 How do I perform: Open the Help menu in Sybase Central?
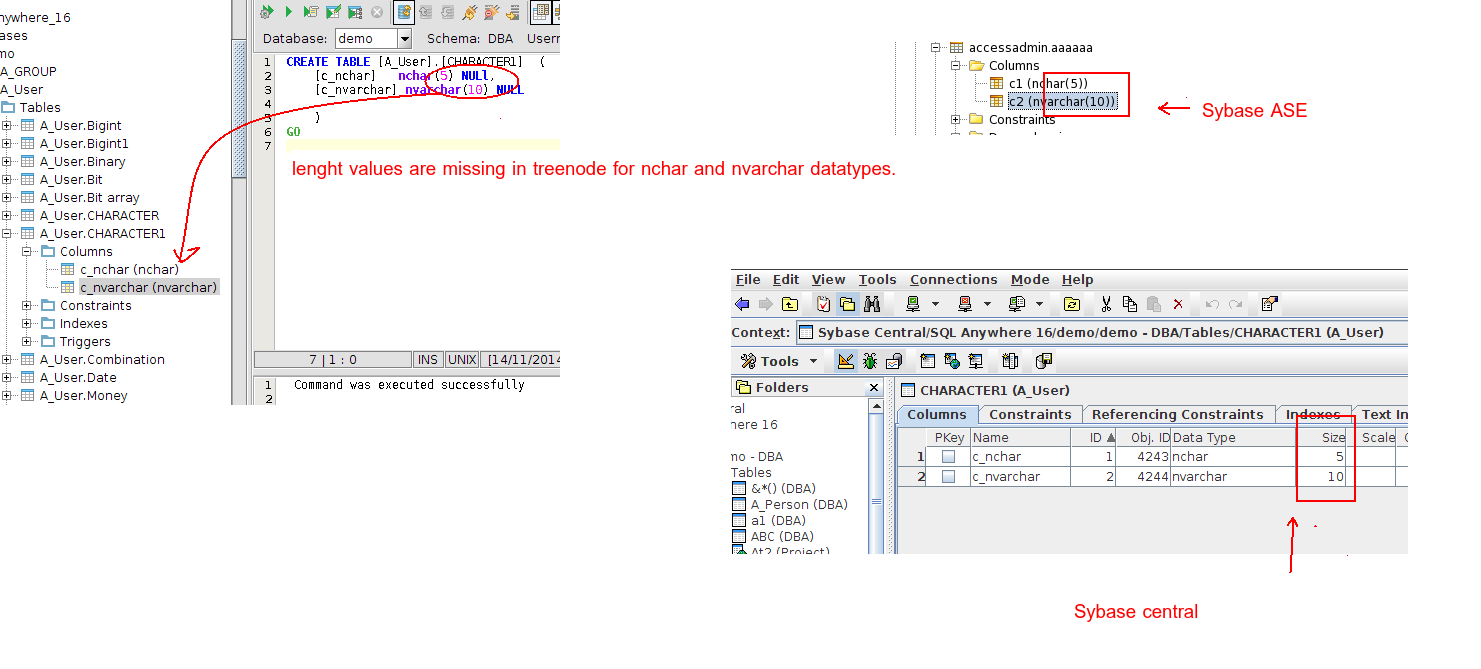tap(1077, 280)
